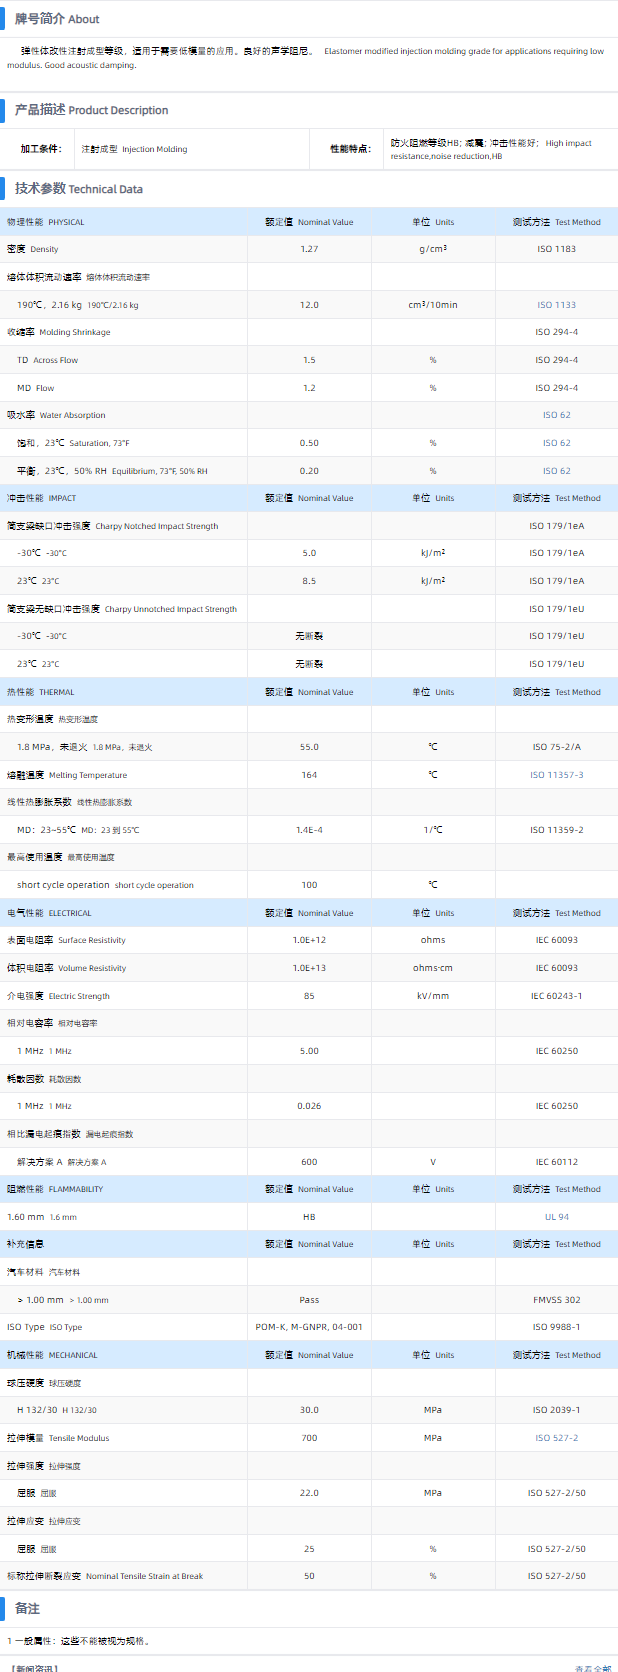618x1672 pixels.
Task: Click the TD Across Flow value 1.5
Action: [309, 360]
